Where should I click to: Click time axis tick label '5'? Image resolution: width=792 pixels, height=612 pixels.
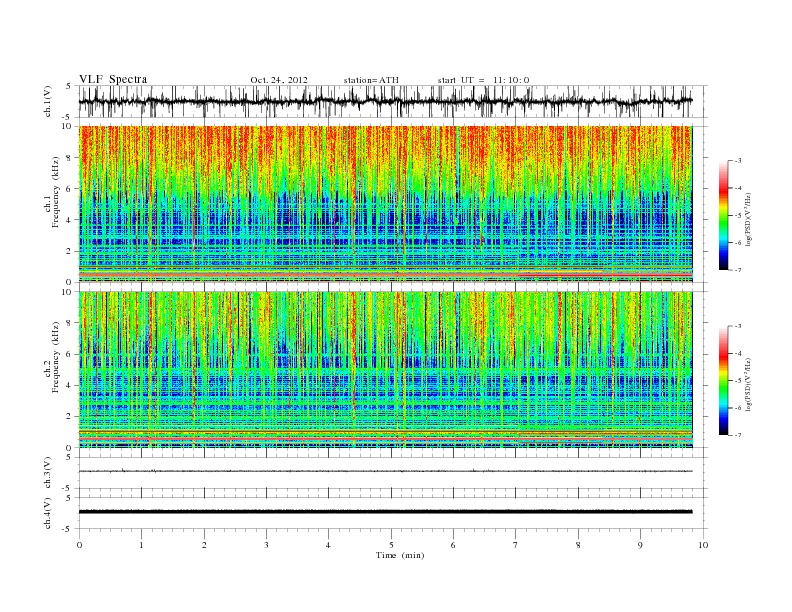[391, 545]
